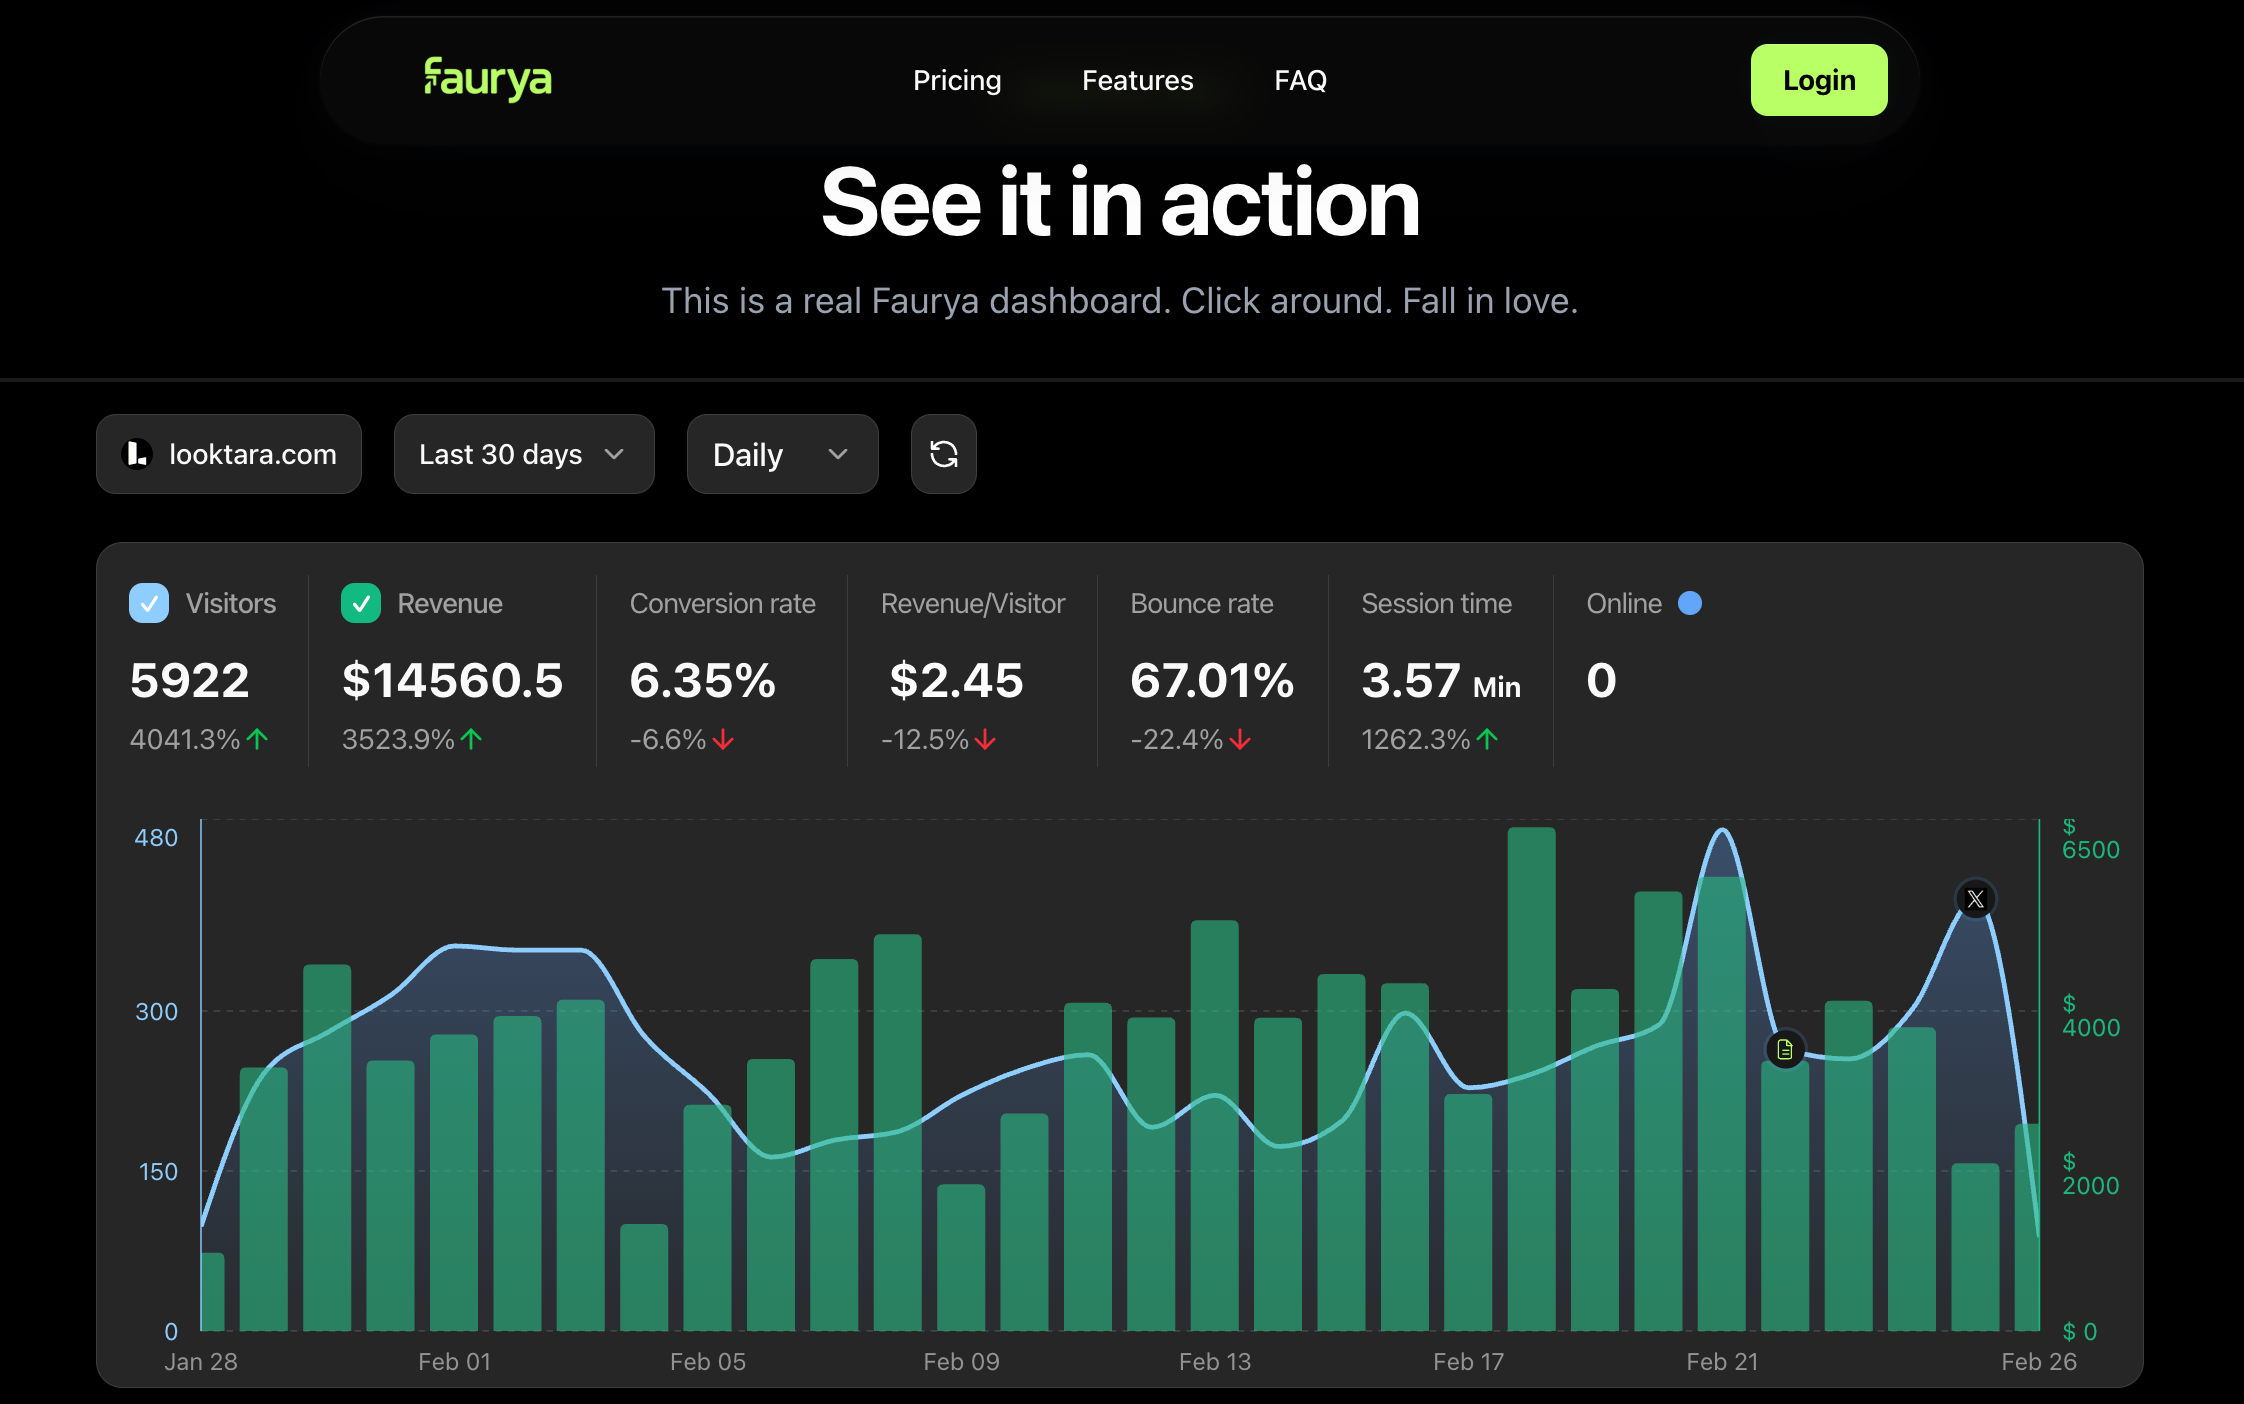Click the FAQ nav link
Viewport: 2244px width, 1404px height.
pyautogui.click(x=1300, y=80)
